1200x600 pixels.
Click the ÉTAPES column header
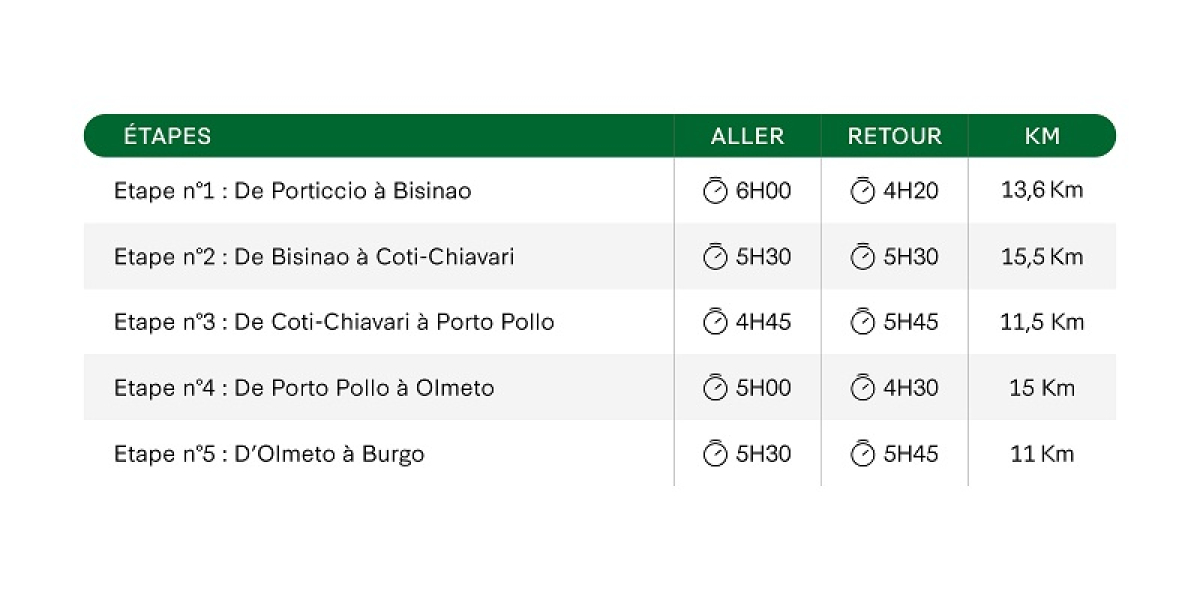point(167,136)
